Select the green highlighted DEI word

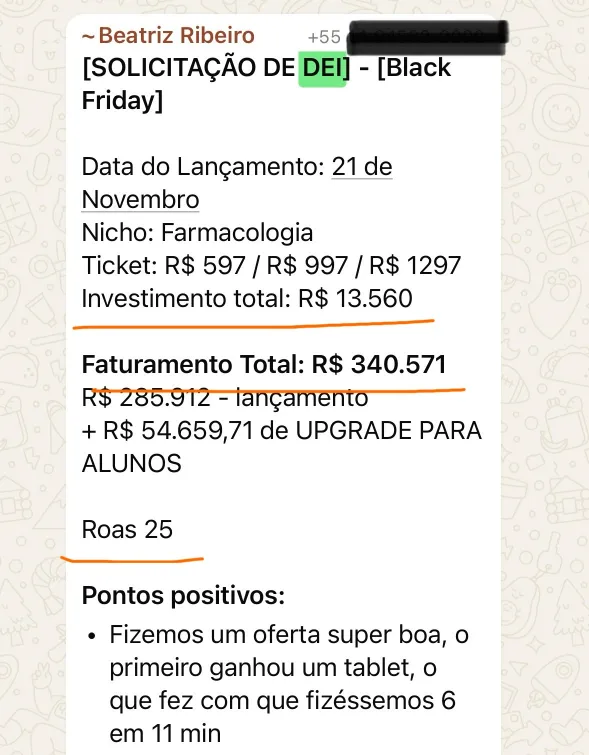click(323, 68)
